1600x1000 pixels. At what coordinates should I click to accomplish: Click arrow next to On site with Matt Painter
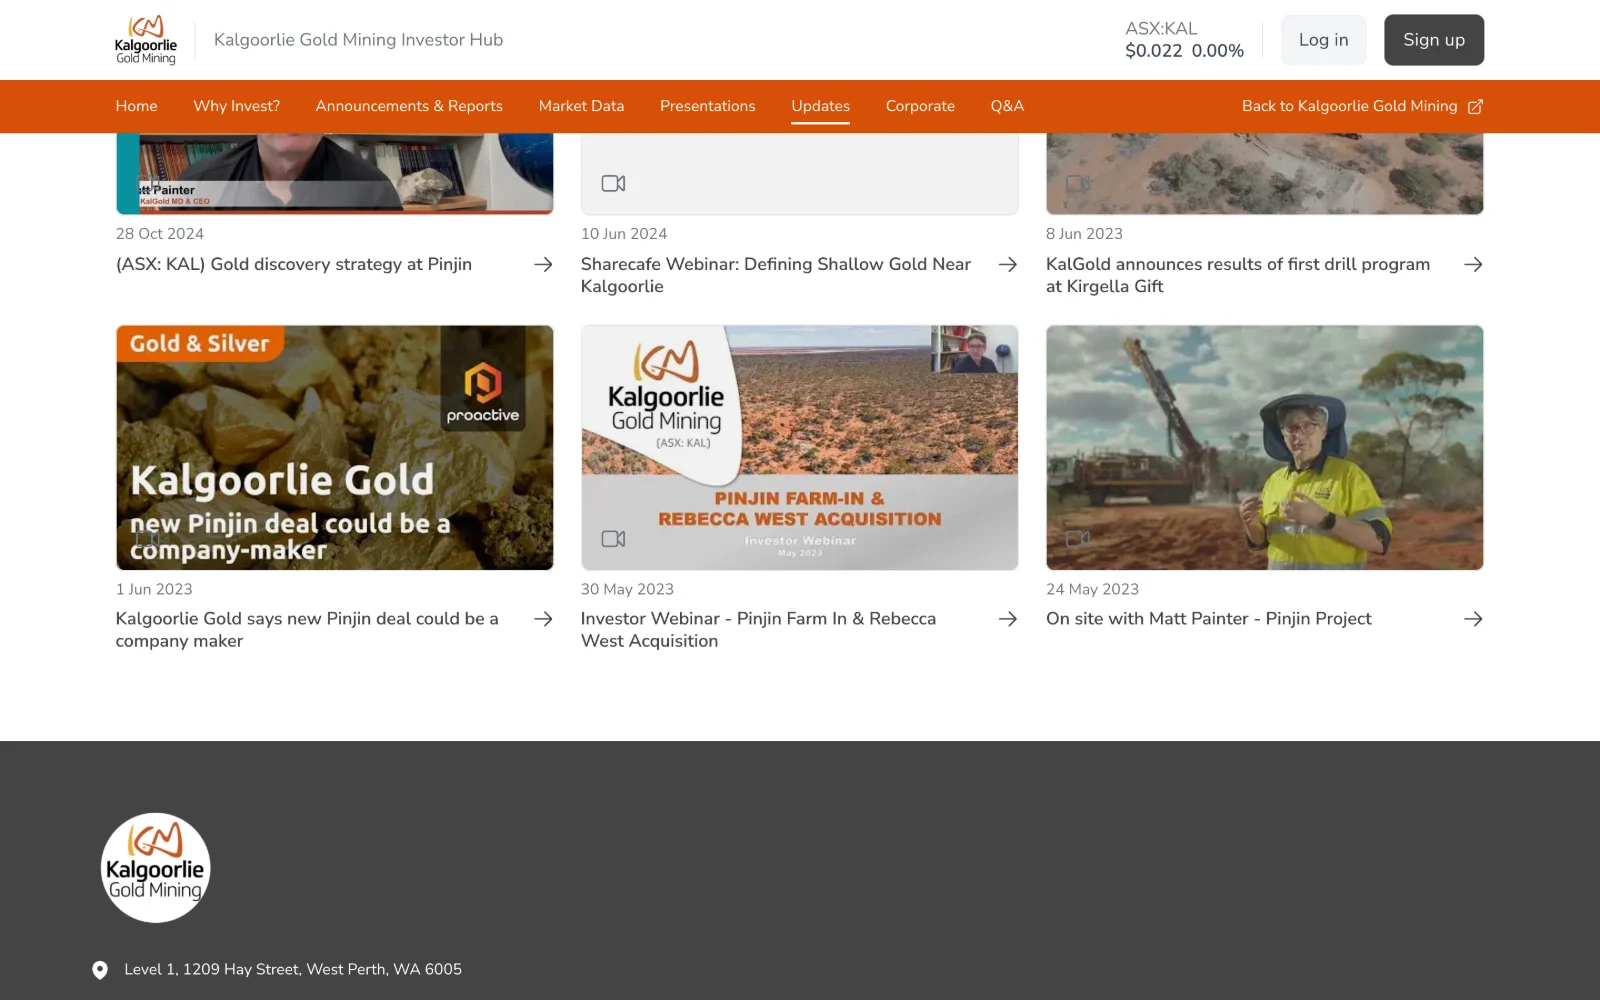(1473, 620)
